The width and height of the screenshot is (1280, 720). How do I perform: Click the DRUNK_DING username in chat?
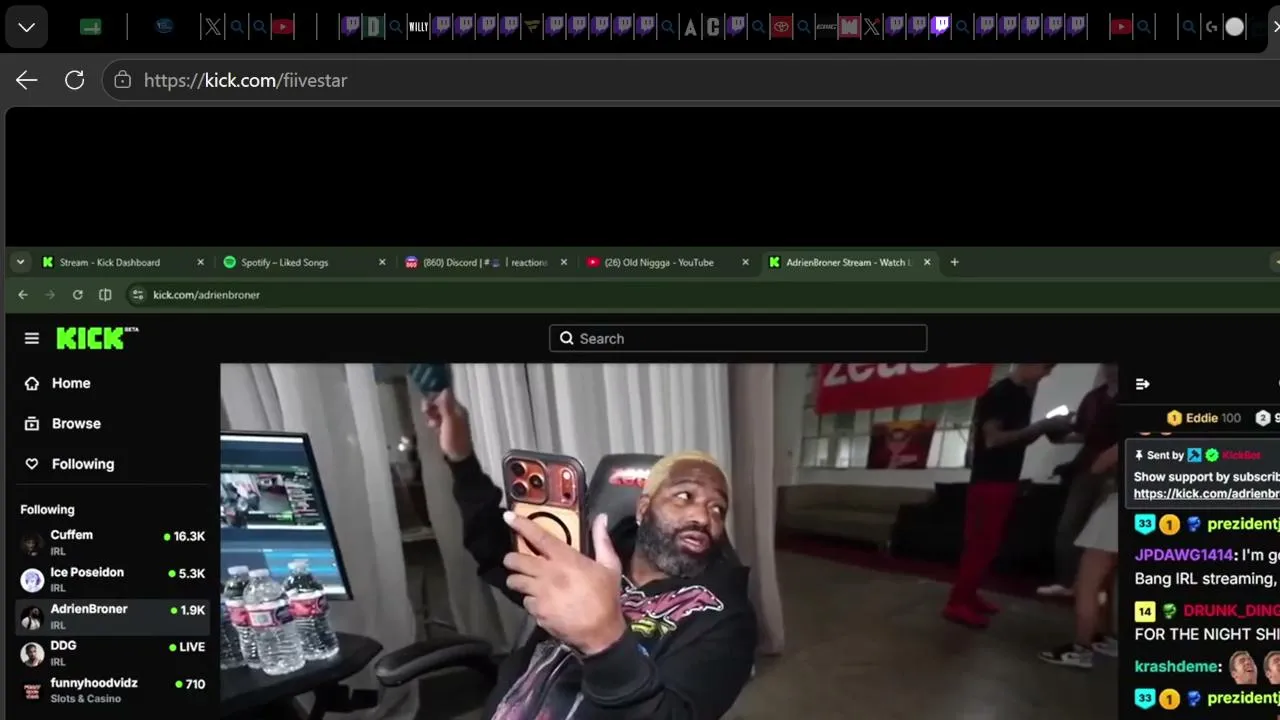1232,611
